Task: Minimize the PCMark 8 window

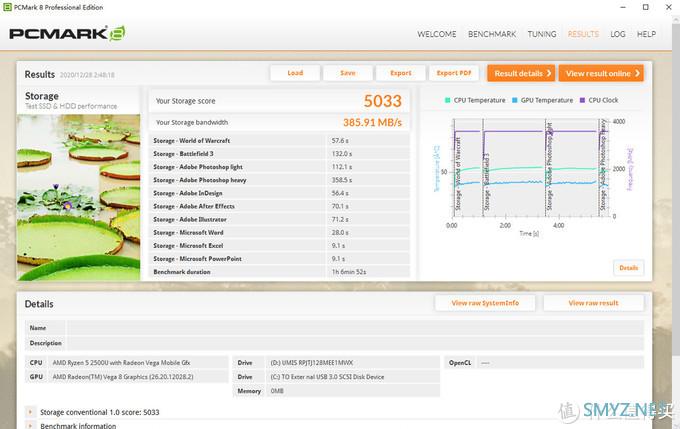Action: (623, 7)
